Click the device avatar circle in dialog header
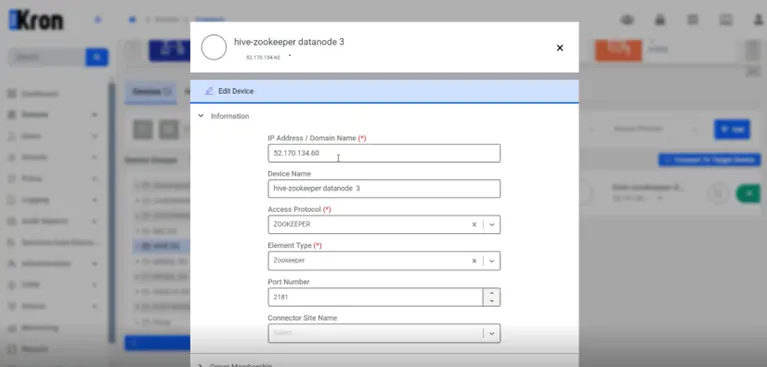The width and height of the screenshot is (767, 367). 214,47
